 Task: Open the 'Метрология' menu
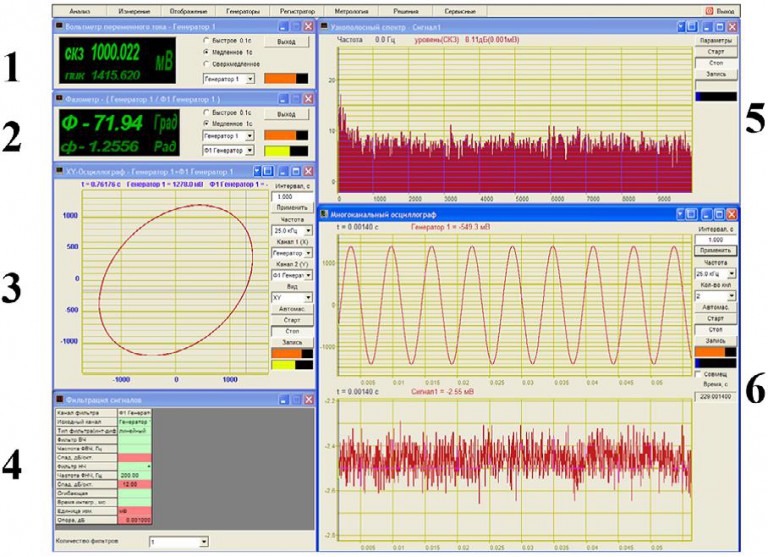tap(351, 11)
